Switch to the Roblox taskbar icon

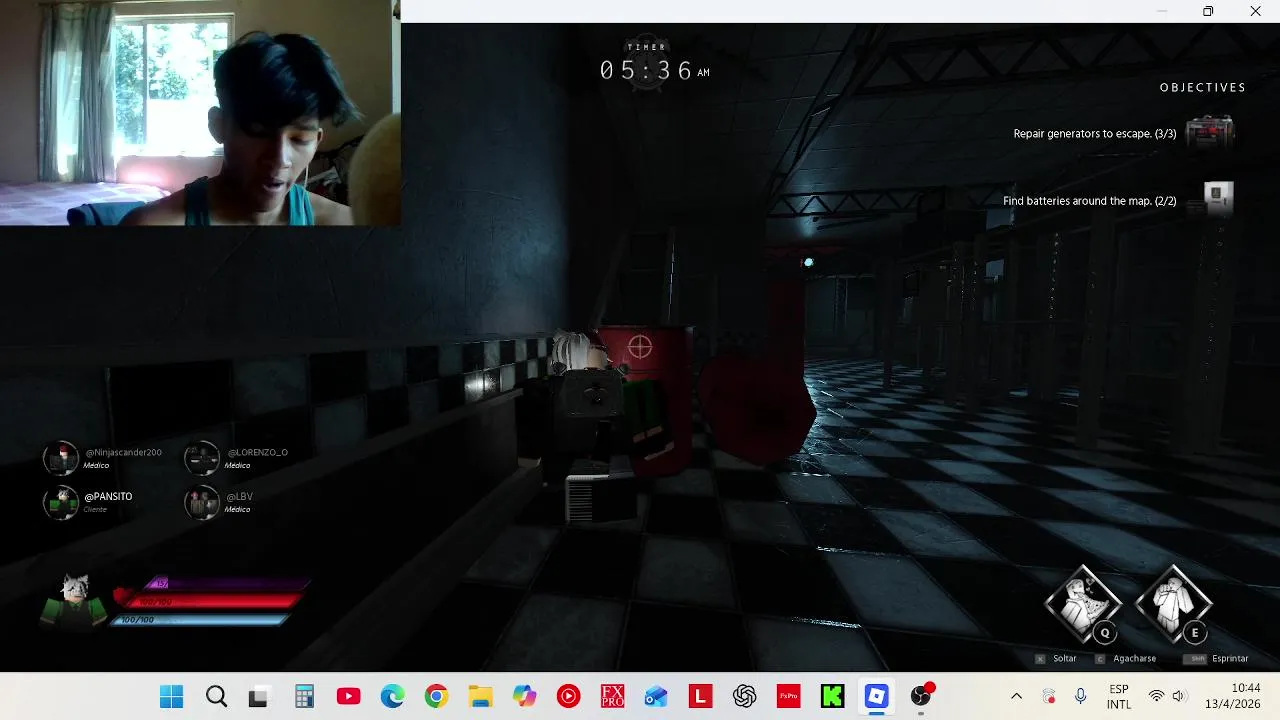click(x=876, y=696)
